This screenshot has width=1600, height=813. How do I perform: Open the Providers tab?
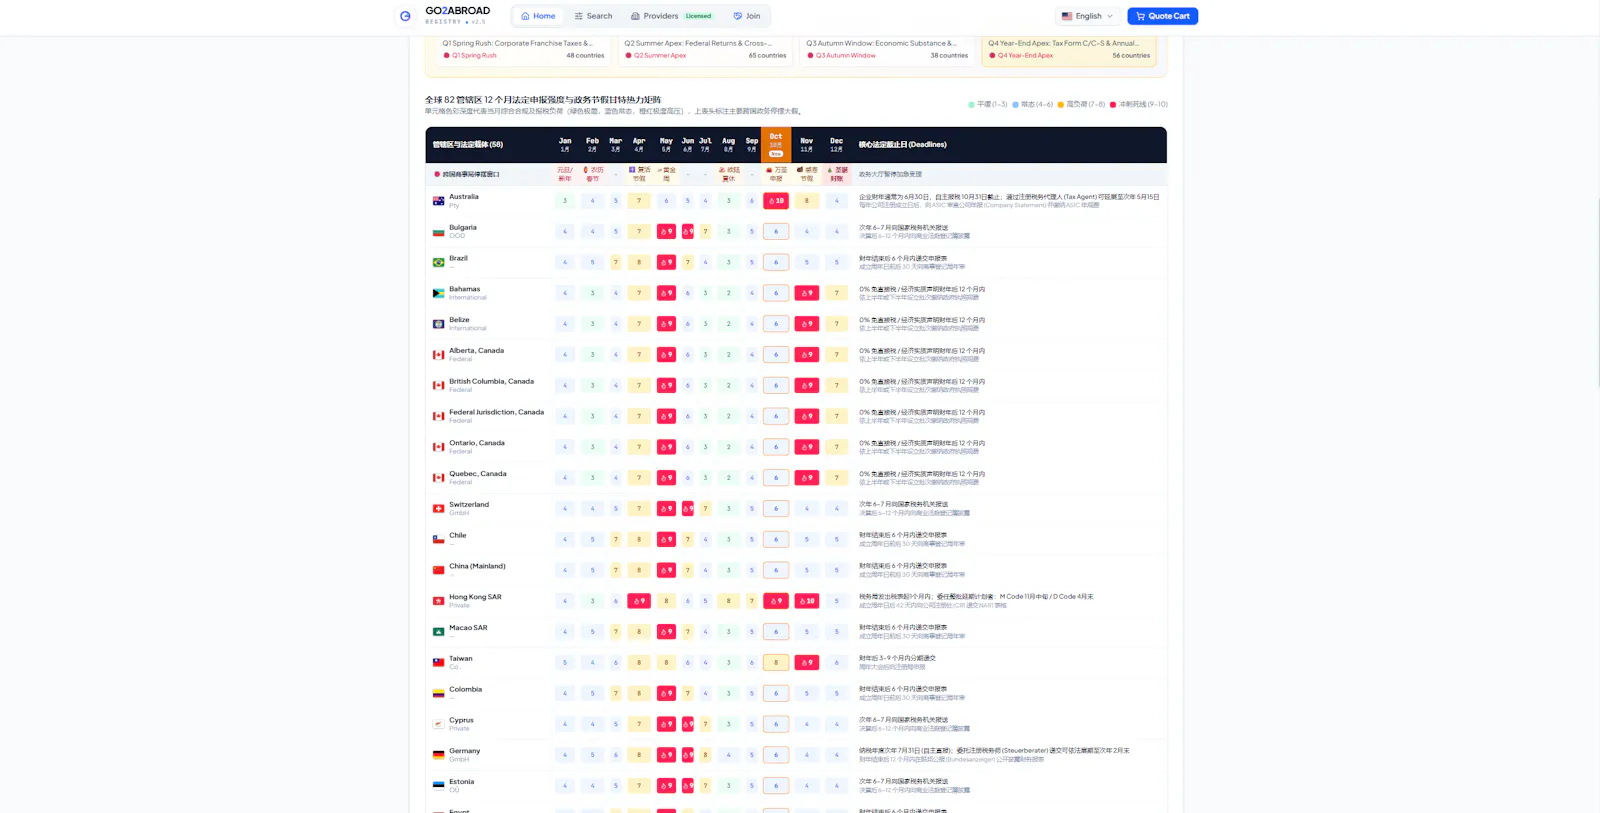(671, 16)
